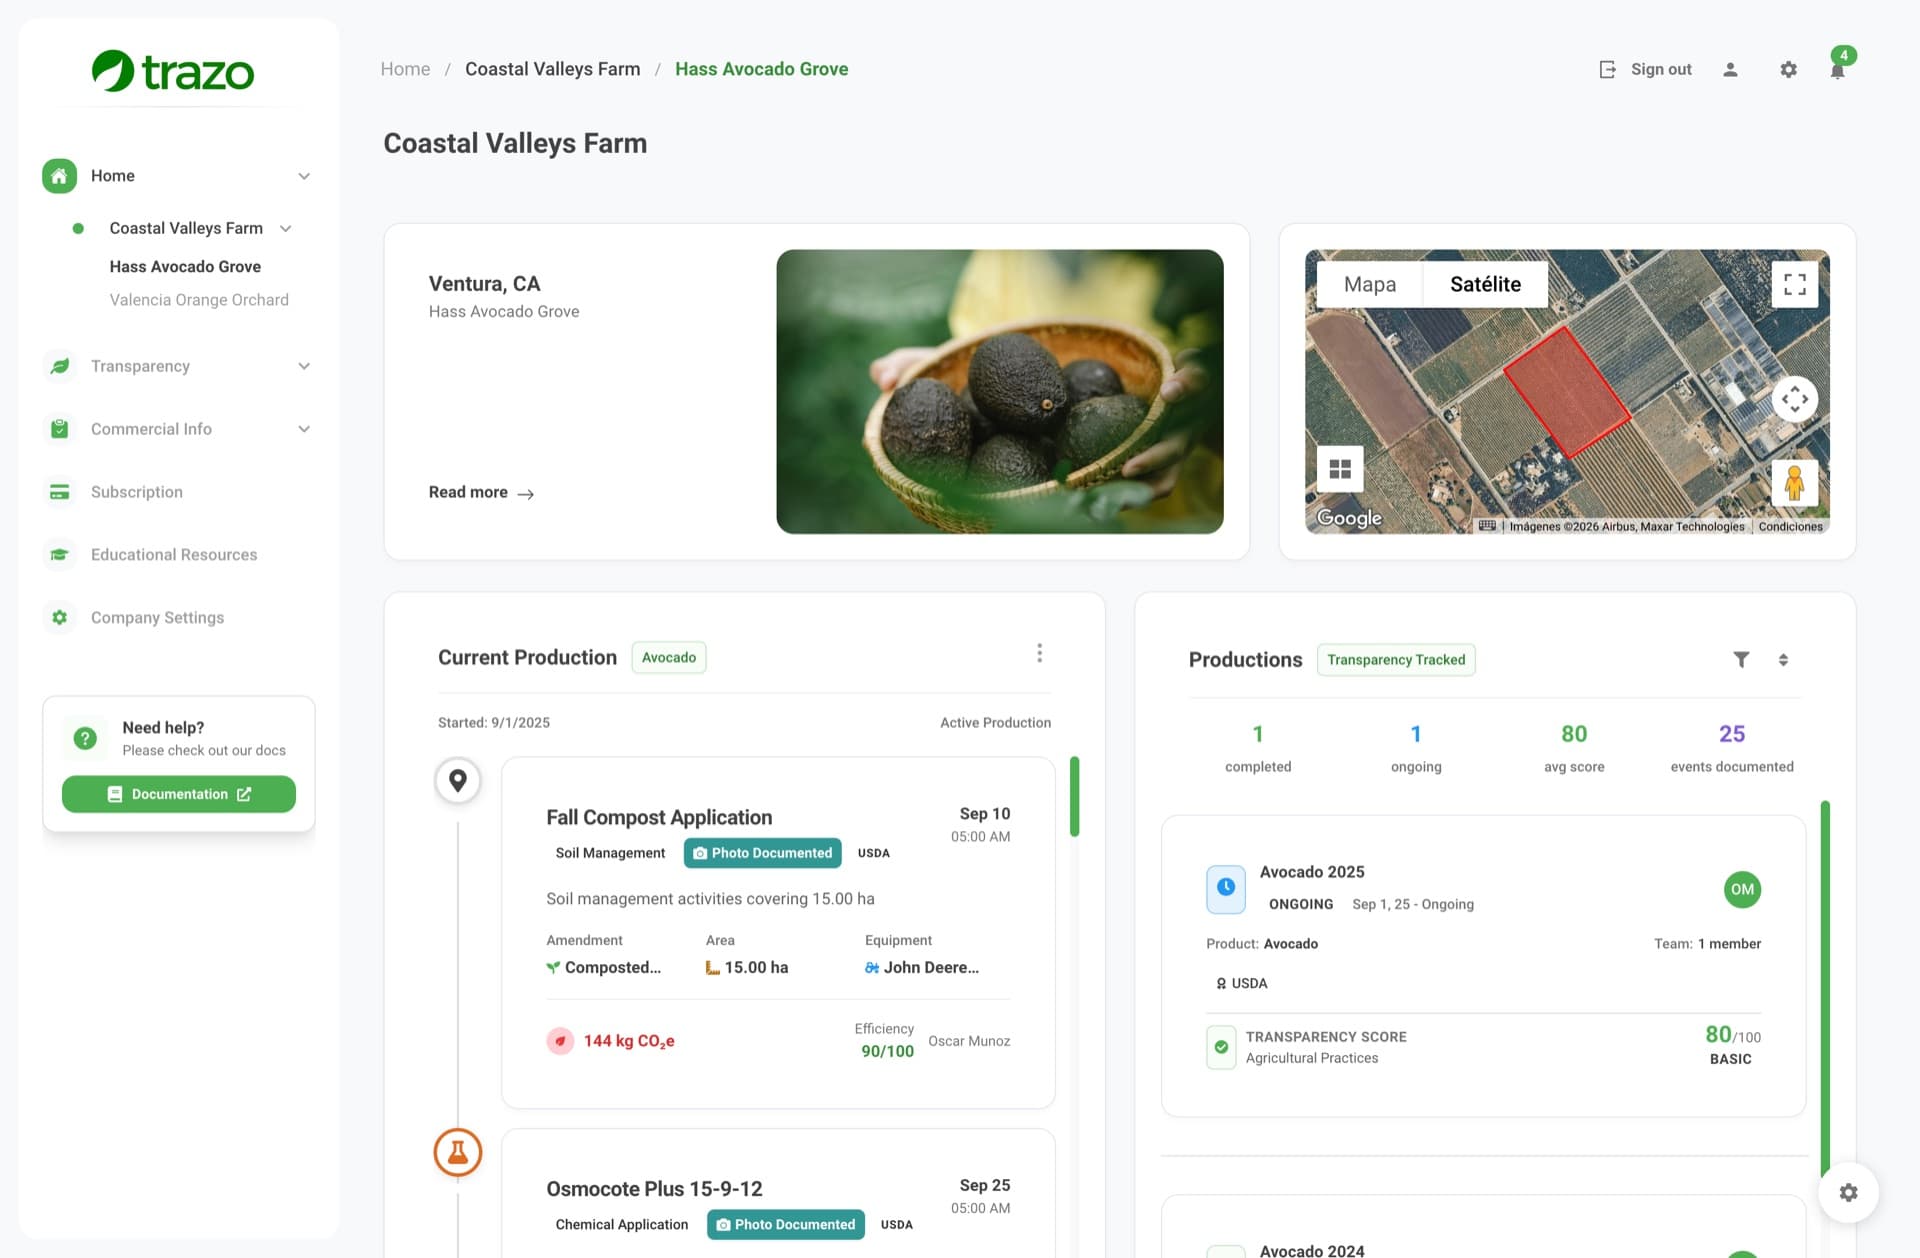The image size is (1920, 1258).
Task: Open the Productions filter funnel icon
Action: coord(1742,659)
